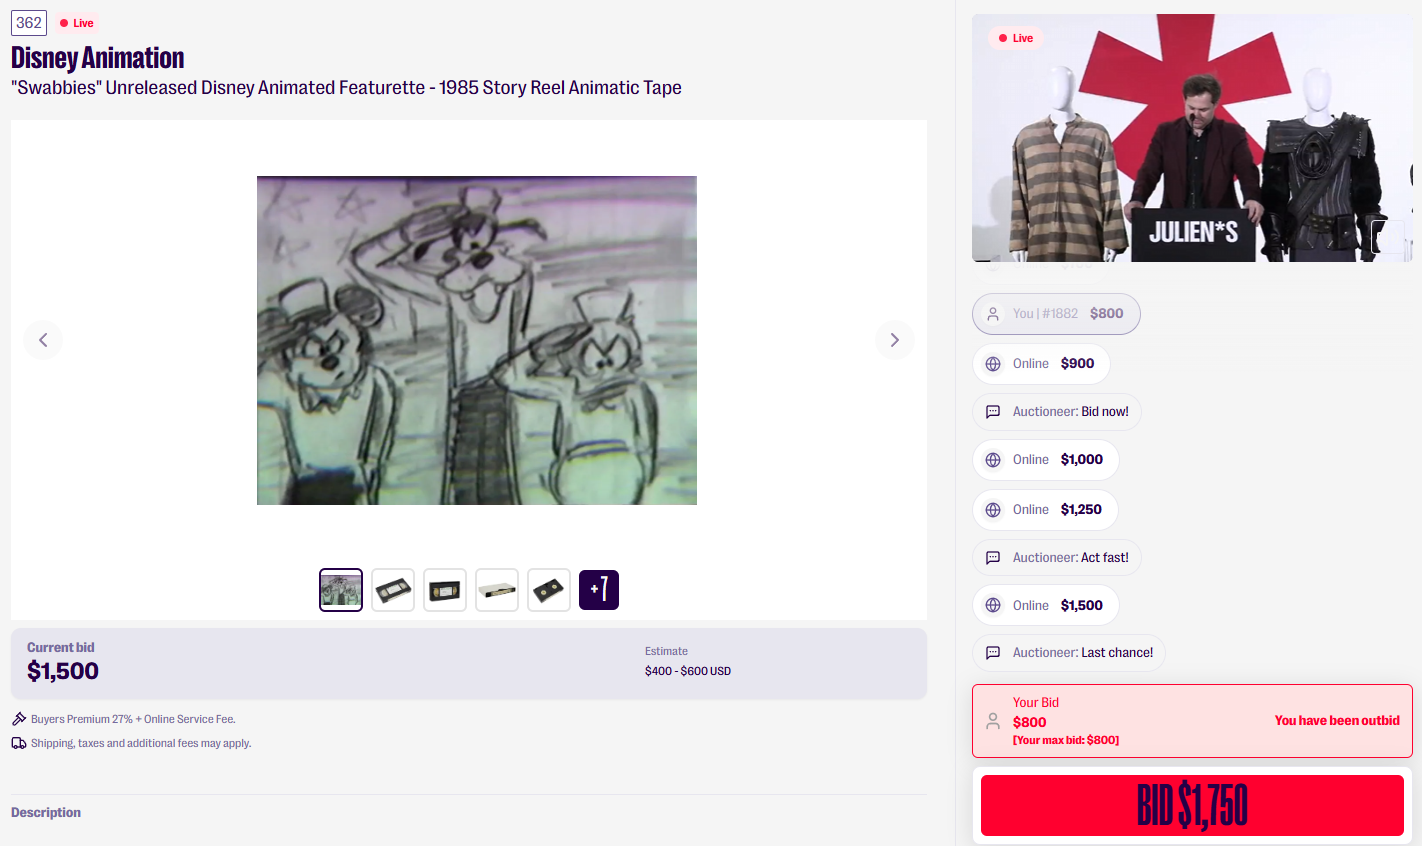Click the user icon in Your Bid panel

(x=993, y=721)
